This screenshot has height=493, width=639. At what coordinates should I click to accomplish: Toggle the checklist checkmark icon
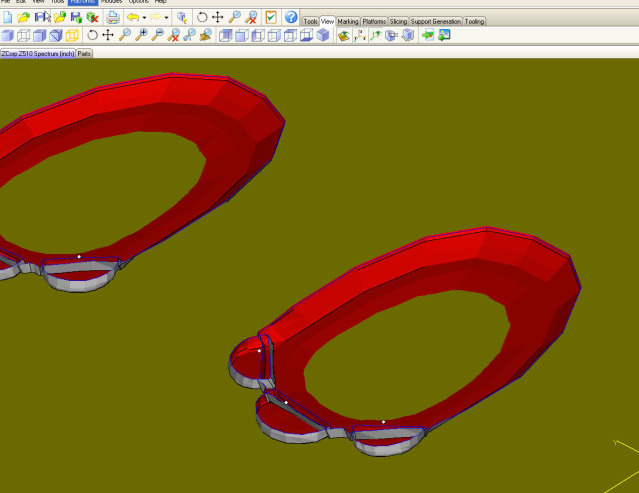click(270, 18)
